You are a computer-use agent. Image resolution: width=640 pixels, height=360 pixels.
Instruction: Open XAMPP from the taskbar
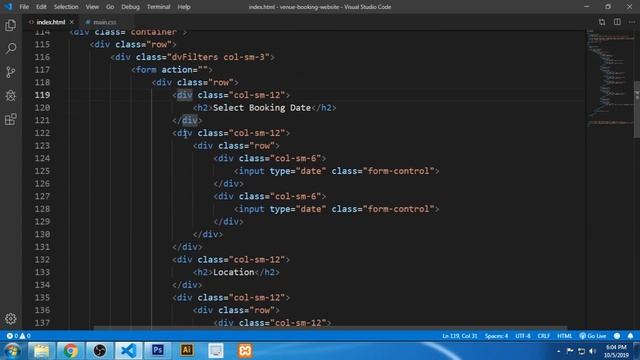click(x=245, y=351)
